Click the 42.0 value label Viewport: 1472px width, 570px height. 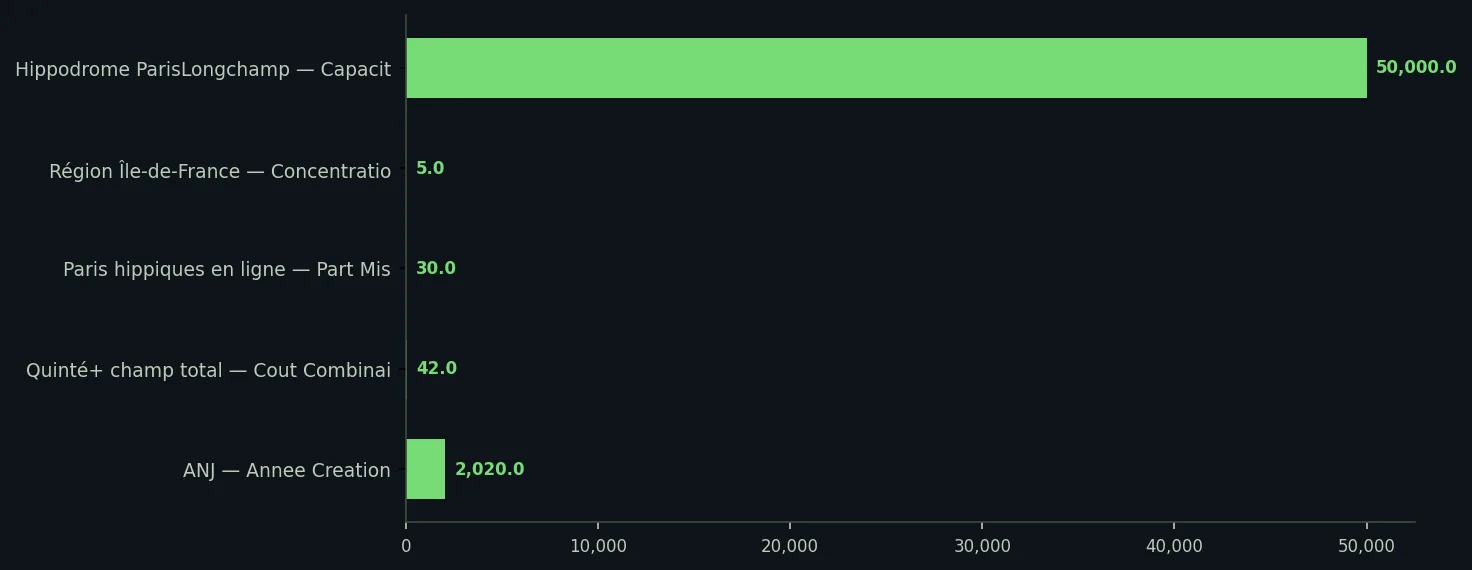tap(436, 369)
